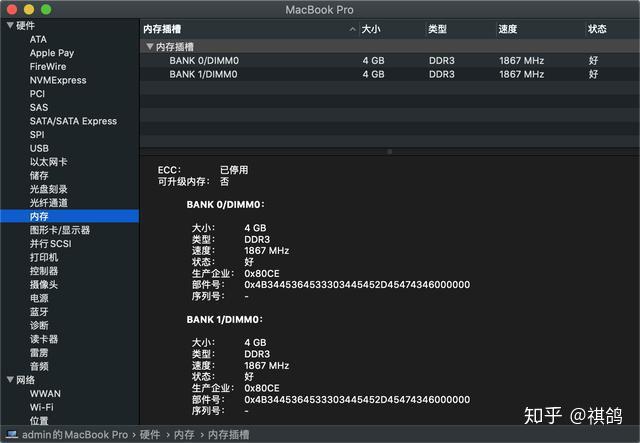Select SAS in the sidebar
Viewport: 640px width, 443px height.
tap(39, 107)
